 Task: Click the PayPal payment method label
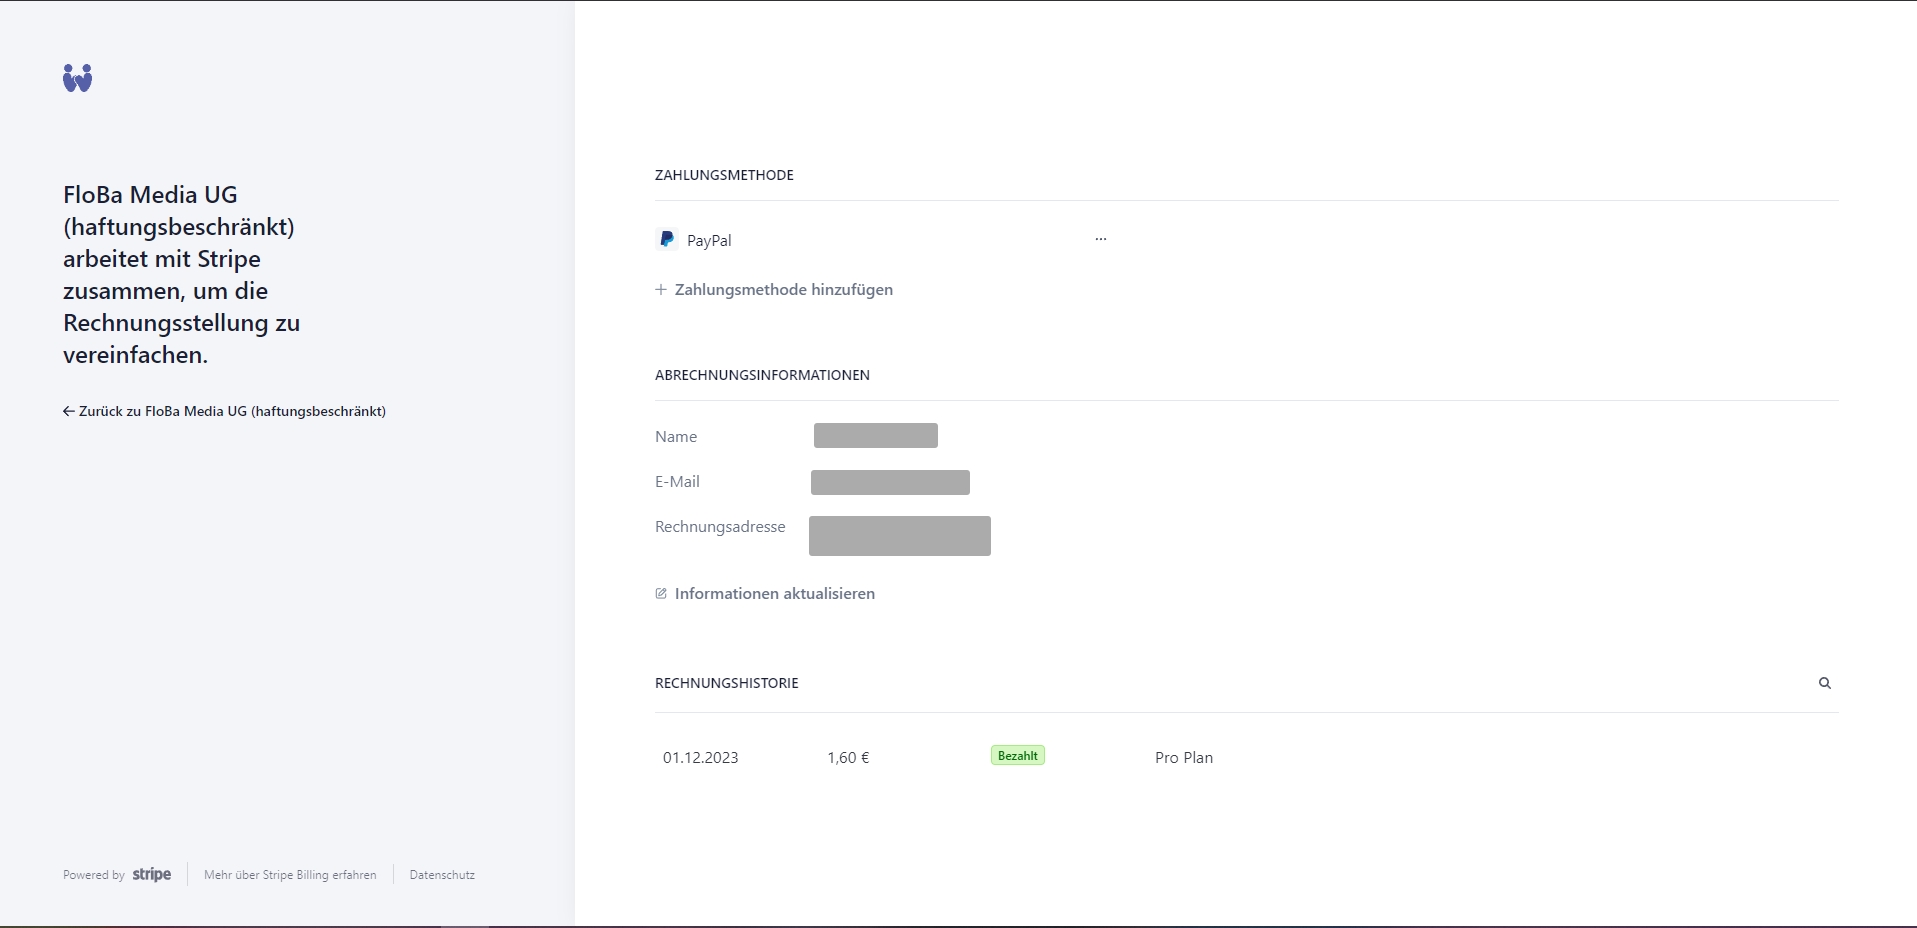[x=709, y=241]
